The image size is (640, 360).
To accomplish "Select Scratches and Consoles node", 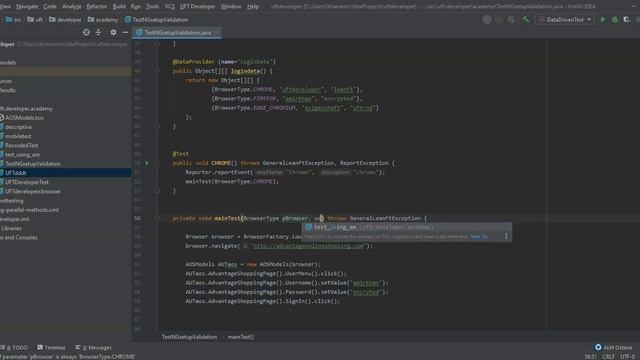I will pos(19,238).
